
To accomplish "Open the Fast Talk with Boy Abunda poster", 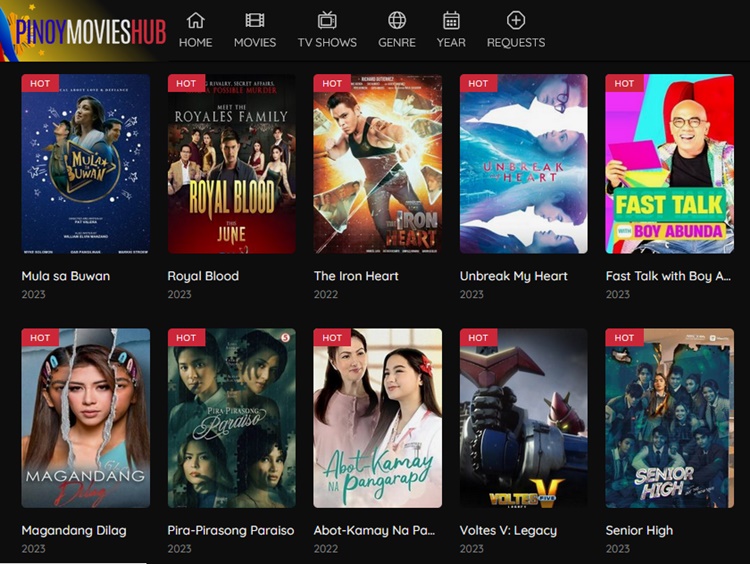I will [x=670, y=164].
